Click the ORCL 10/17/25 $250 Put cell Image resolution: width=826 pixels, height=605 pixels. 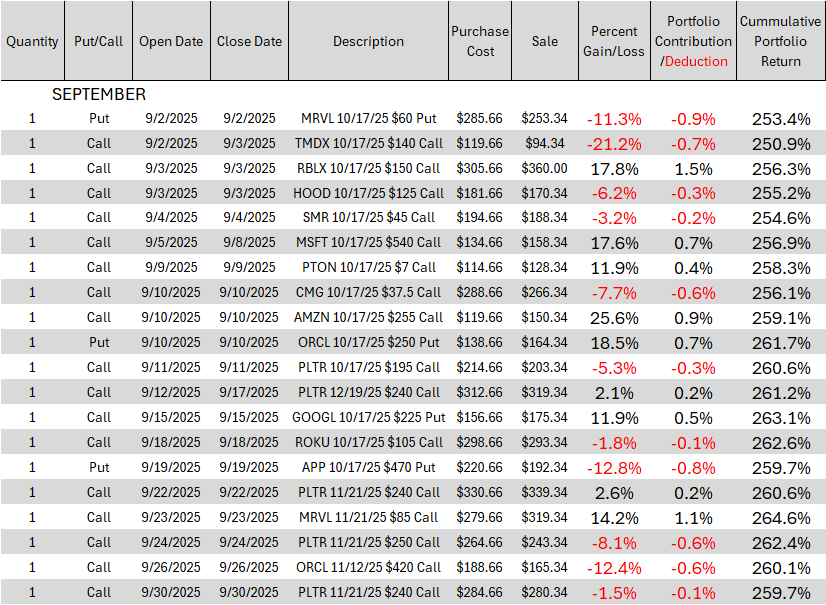[x=369, y=342]
